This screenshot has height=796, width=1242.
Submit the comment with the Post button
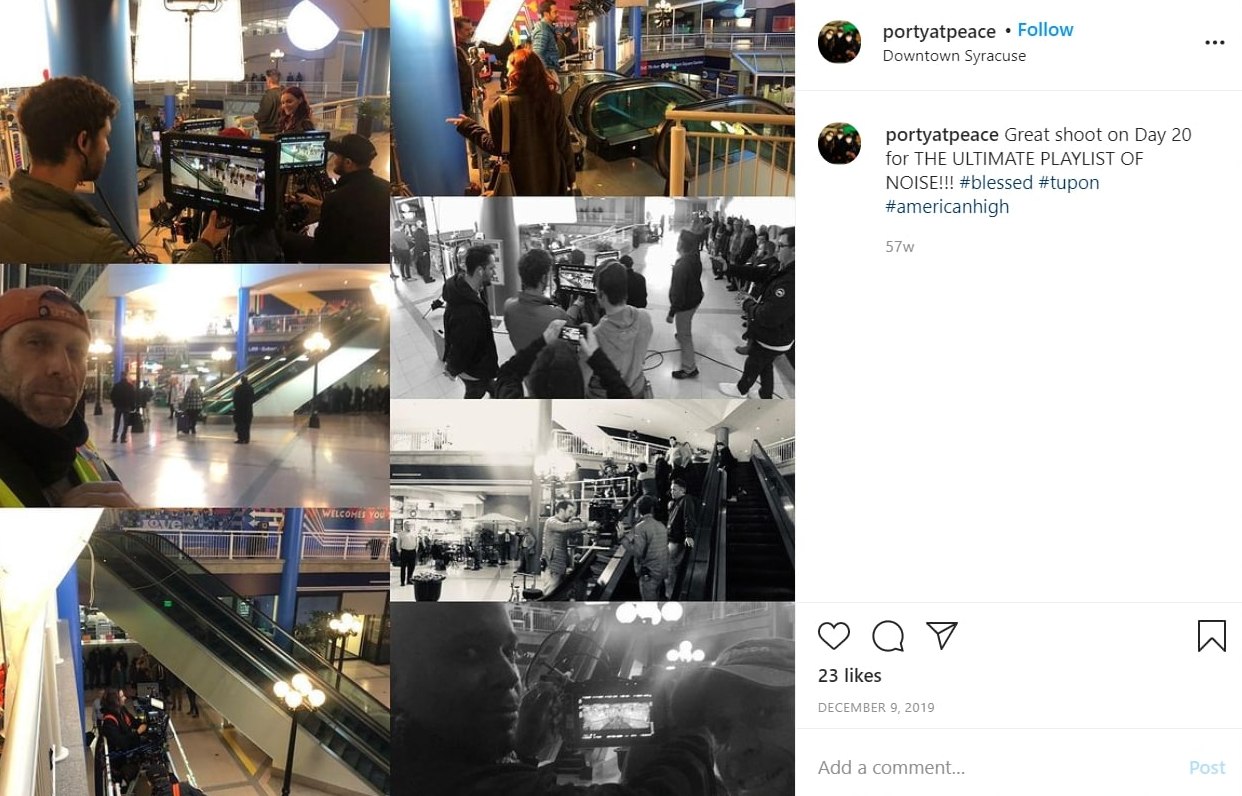pyautogui.click(x=1207, y=768)
